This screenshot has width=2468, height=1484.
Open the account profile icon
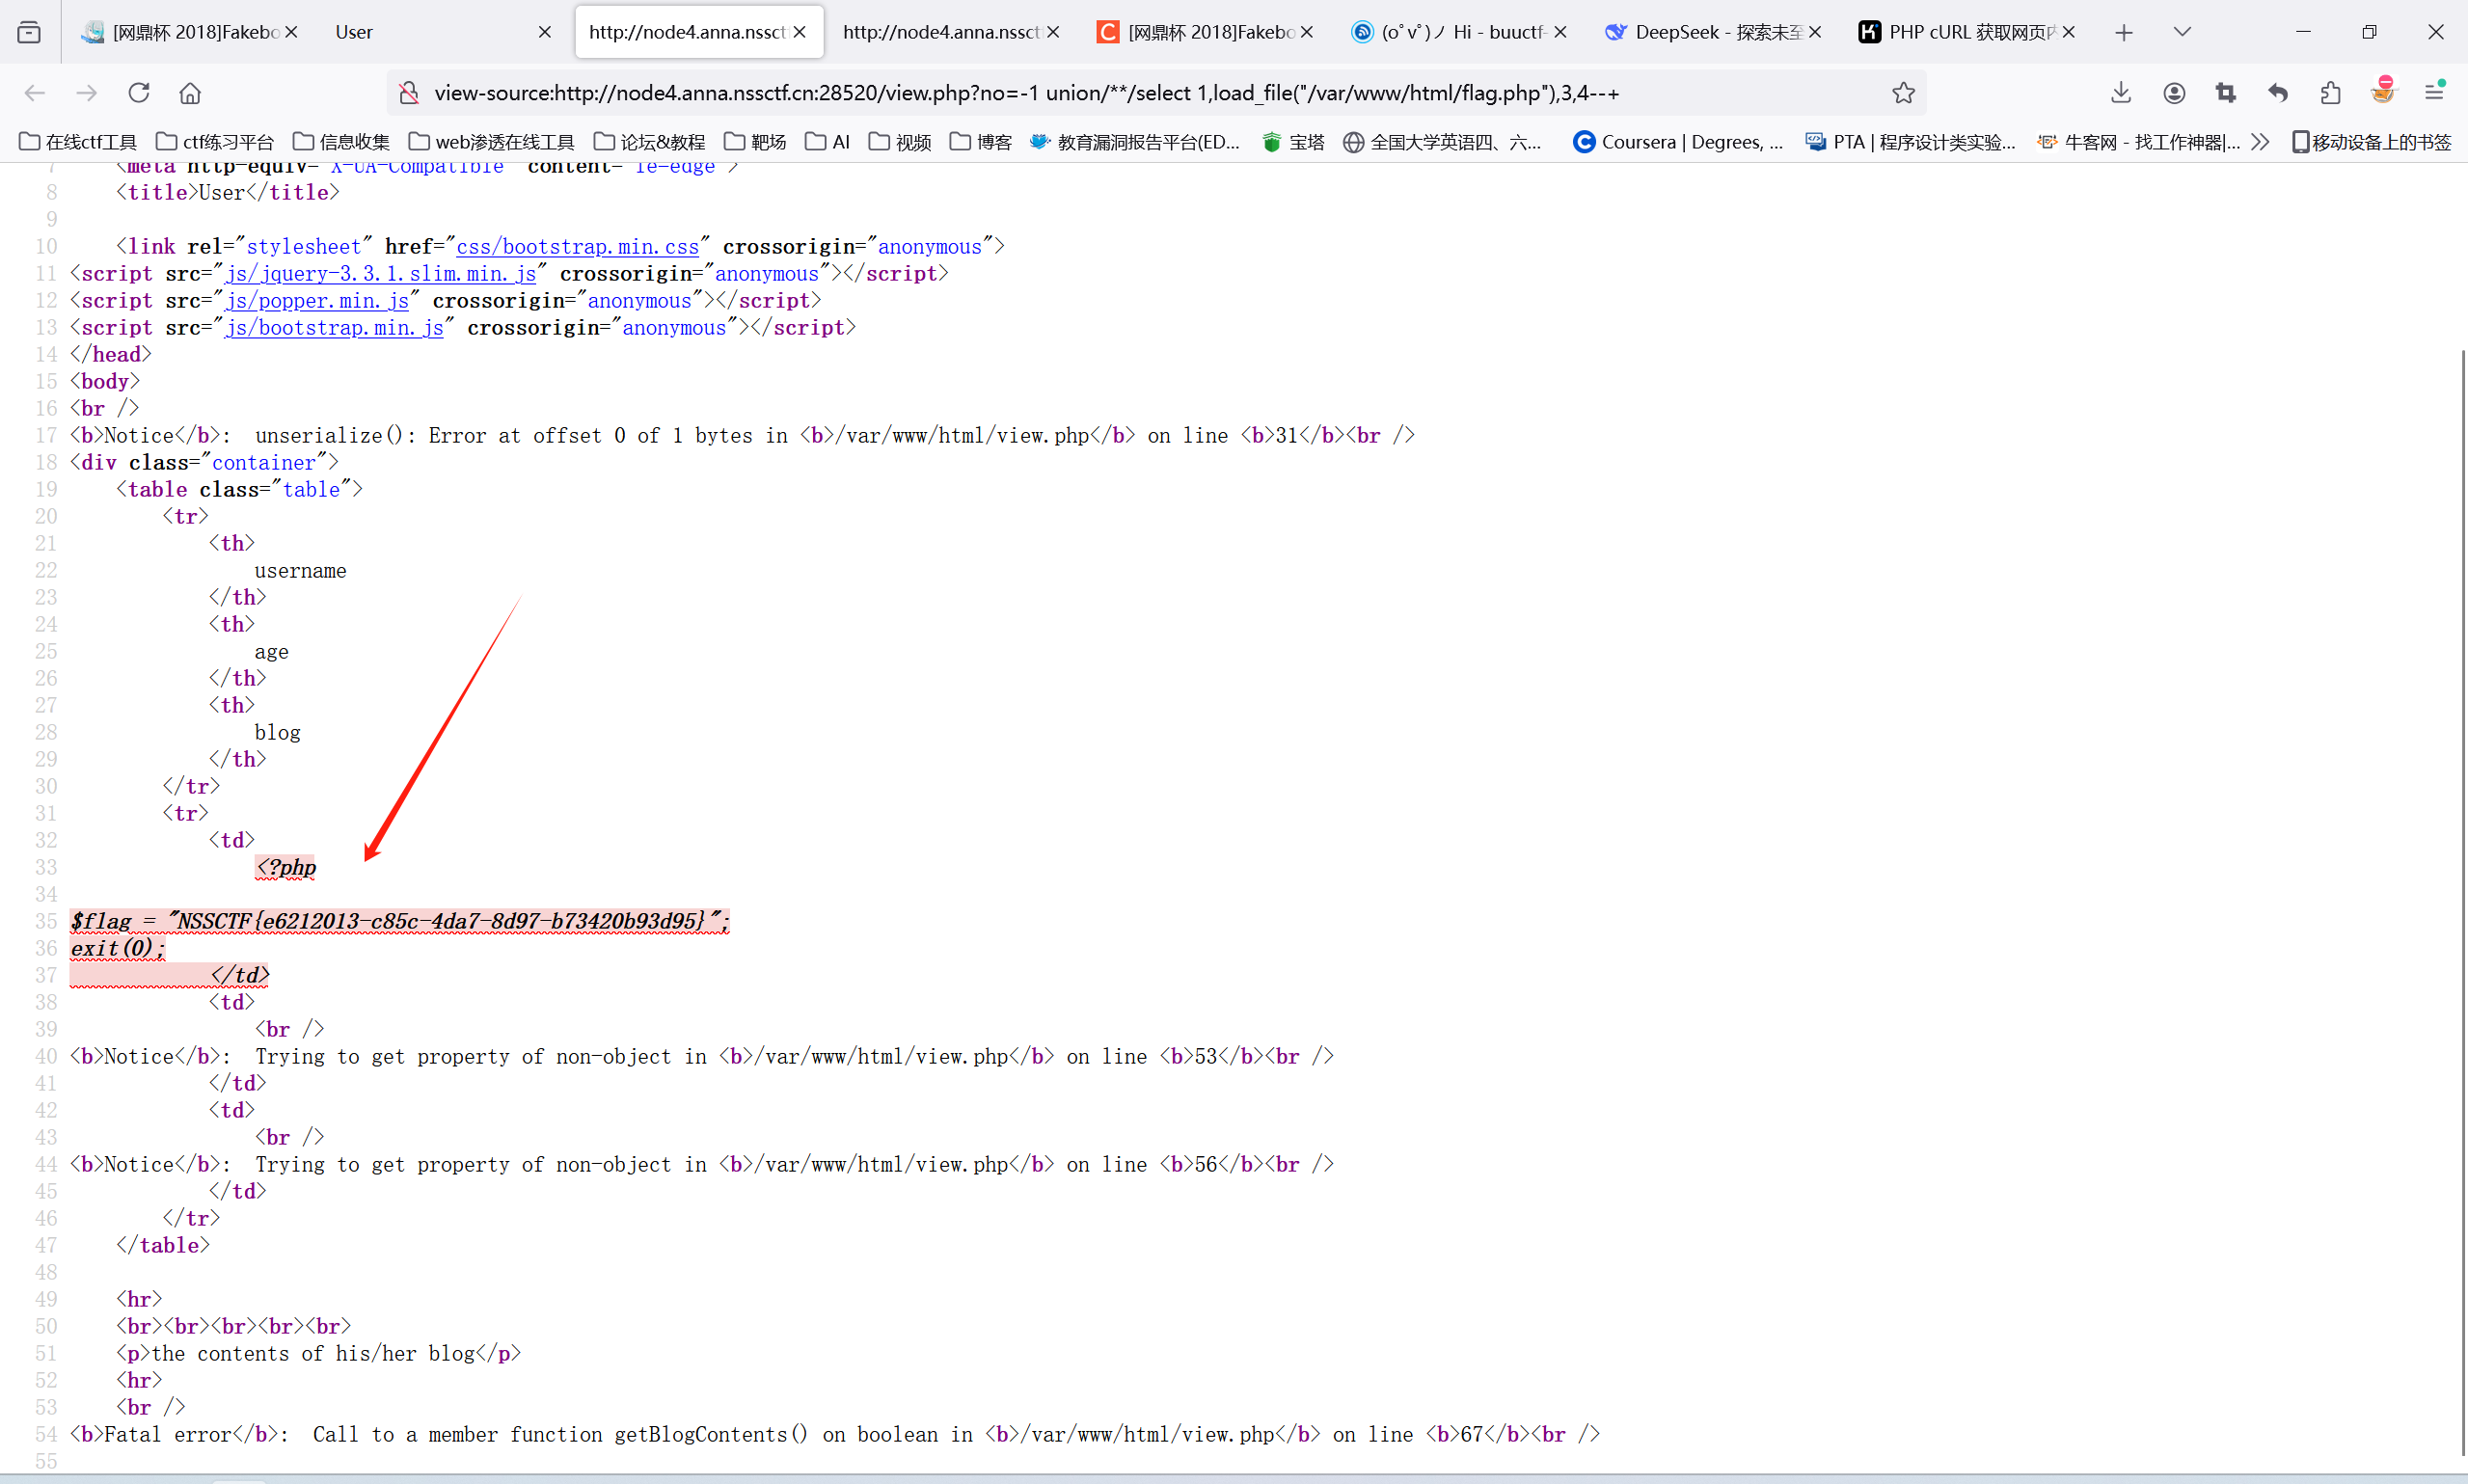pos(2173,93)
